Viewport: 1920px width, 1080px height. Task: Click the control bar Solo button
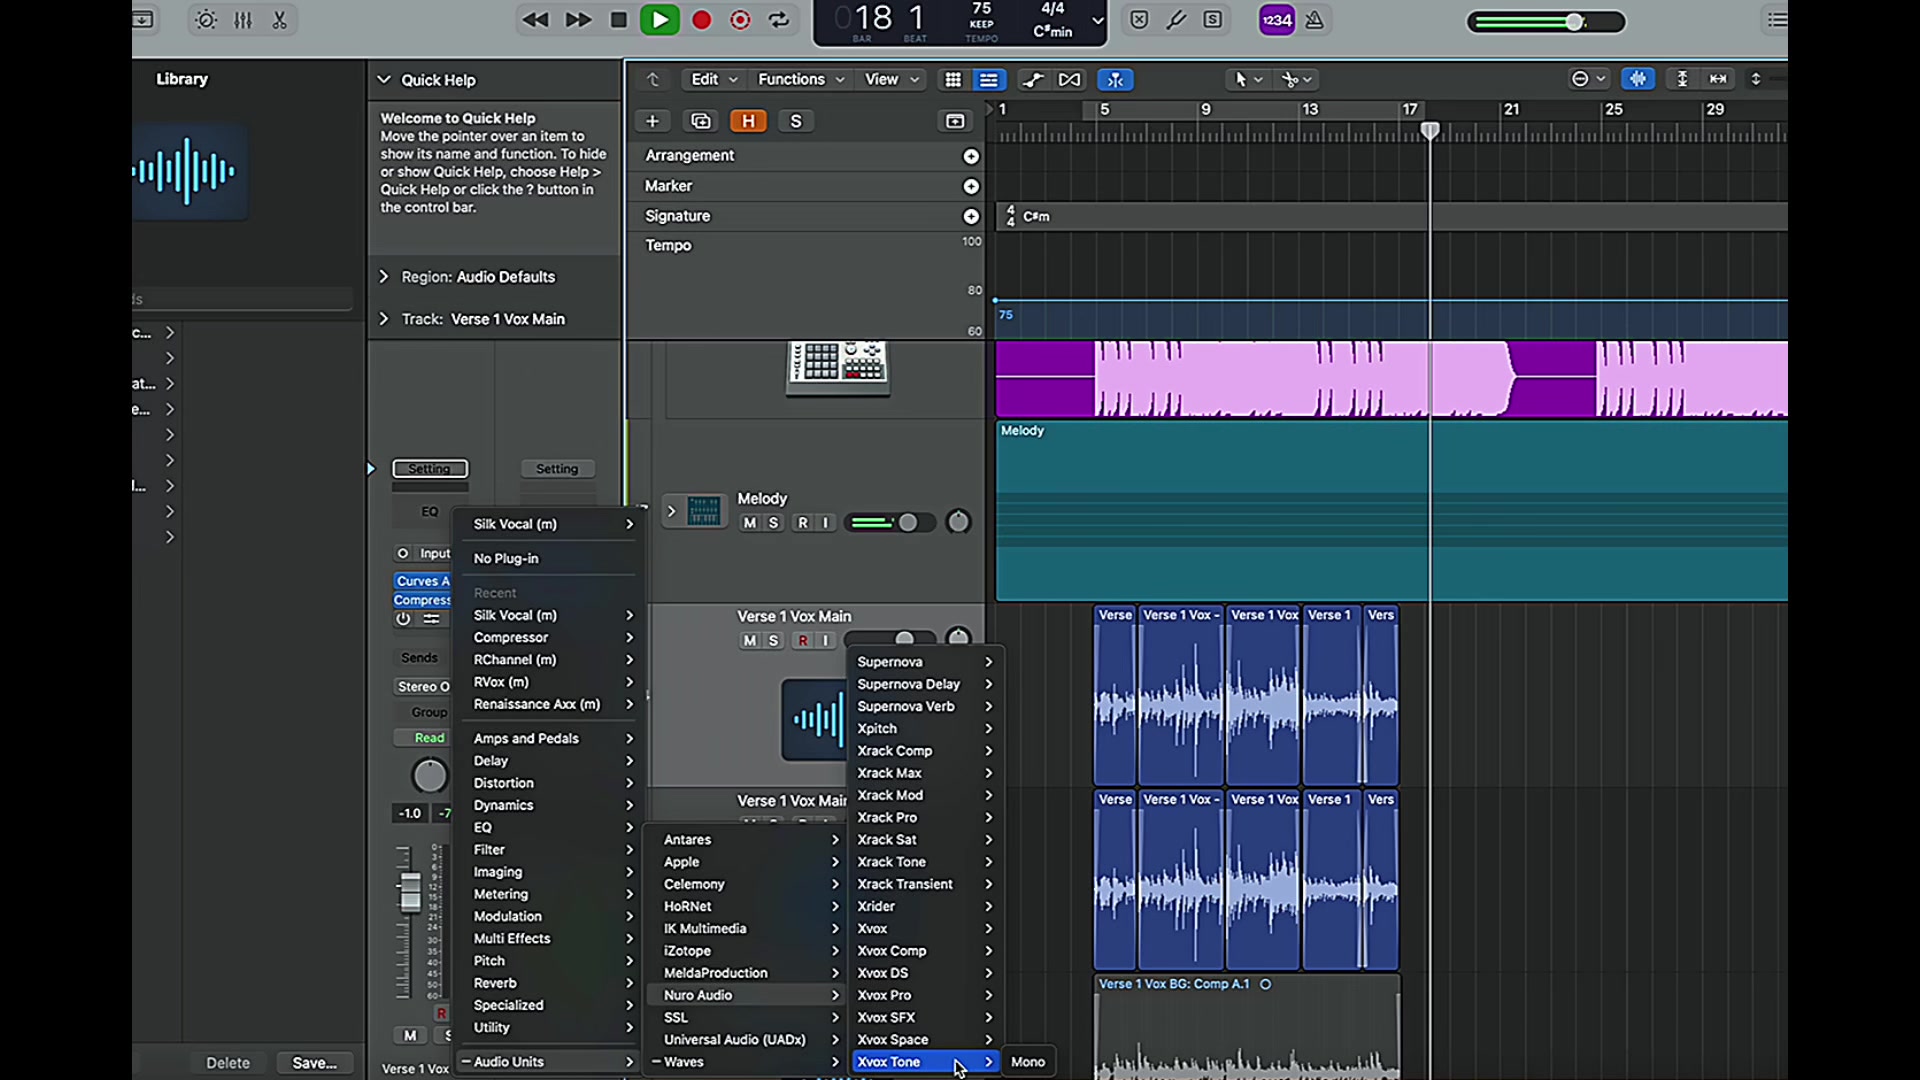point(1213,20)
